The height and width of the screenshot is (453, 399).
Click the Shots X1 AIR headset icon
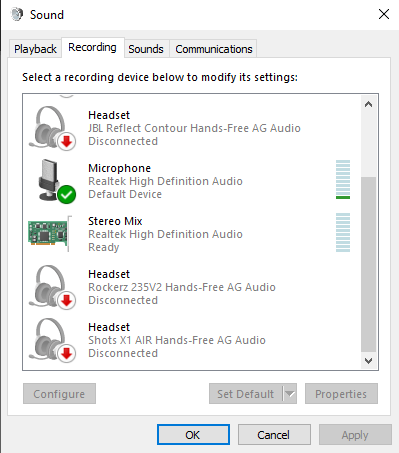pos(52,340)
